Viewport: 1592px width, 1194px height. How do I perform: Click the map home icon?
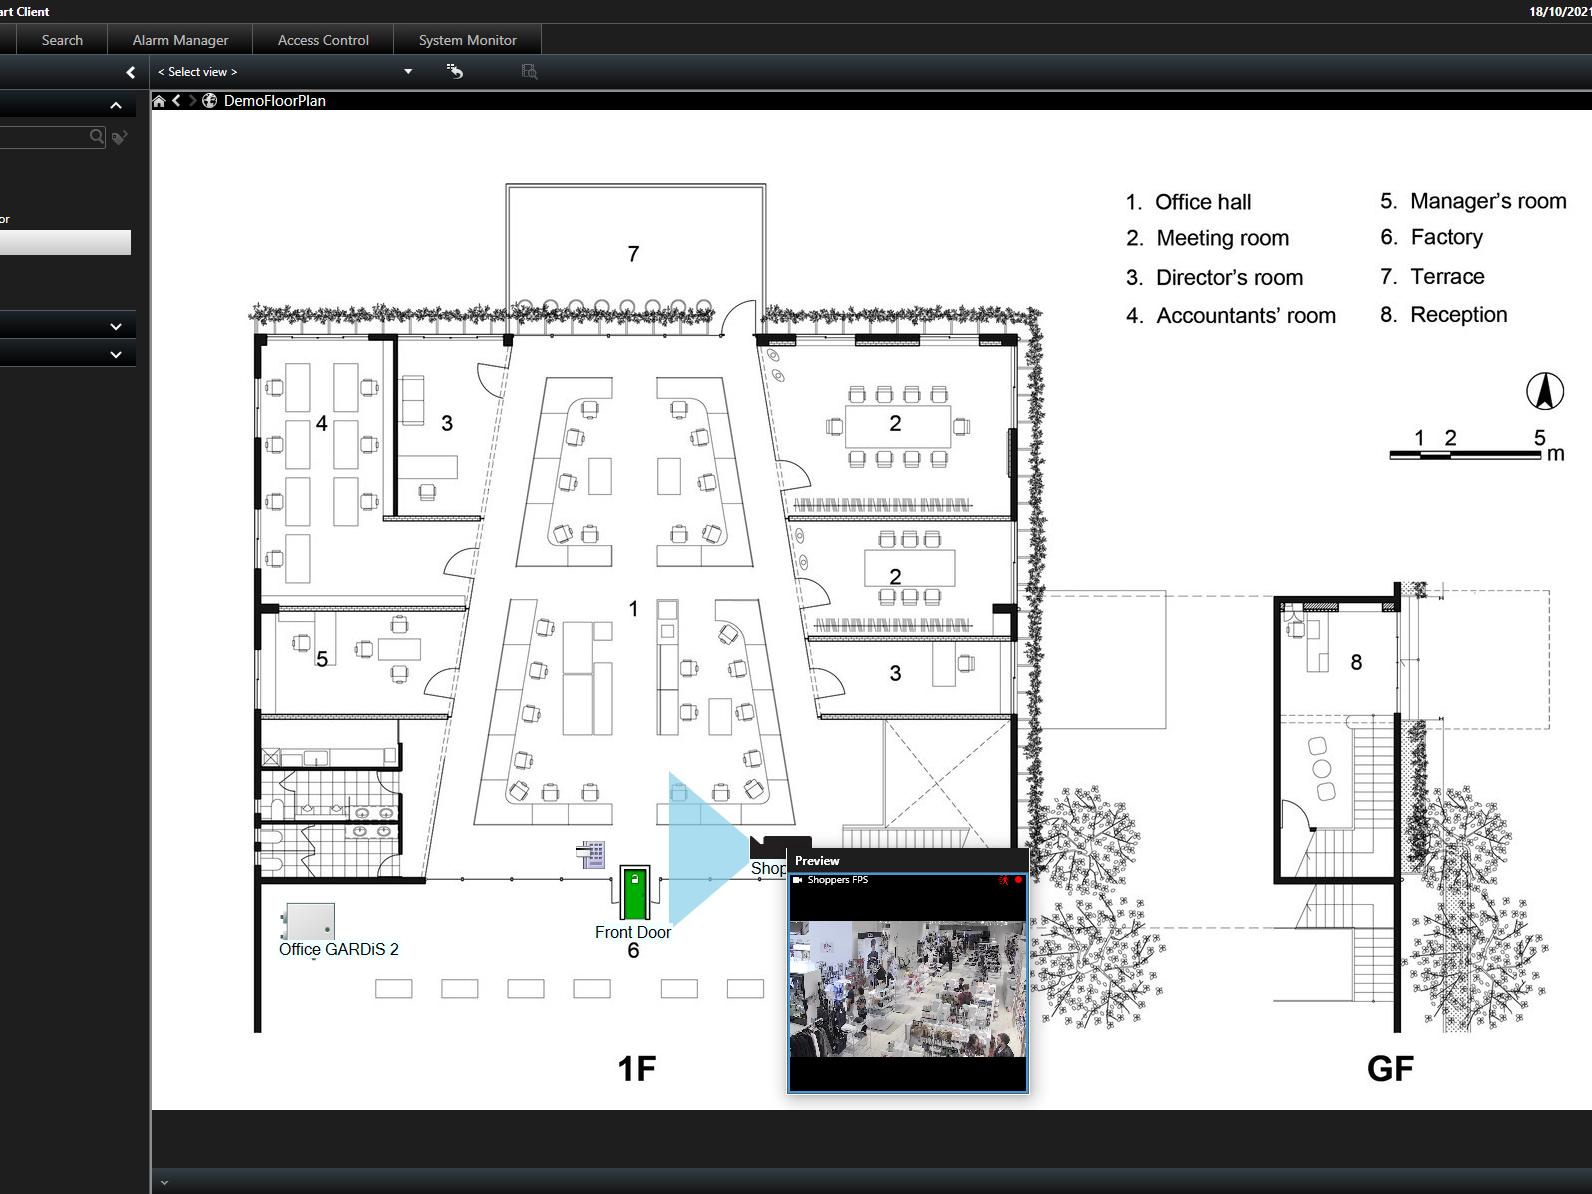tap(159, 101)
